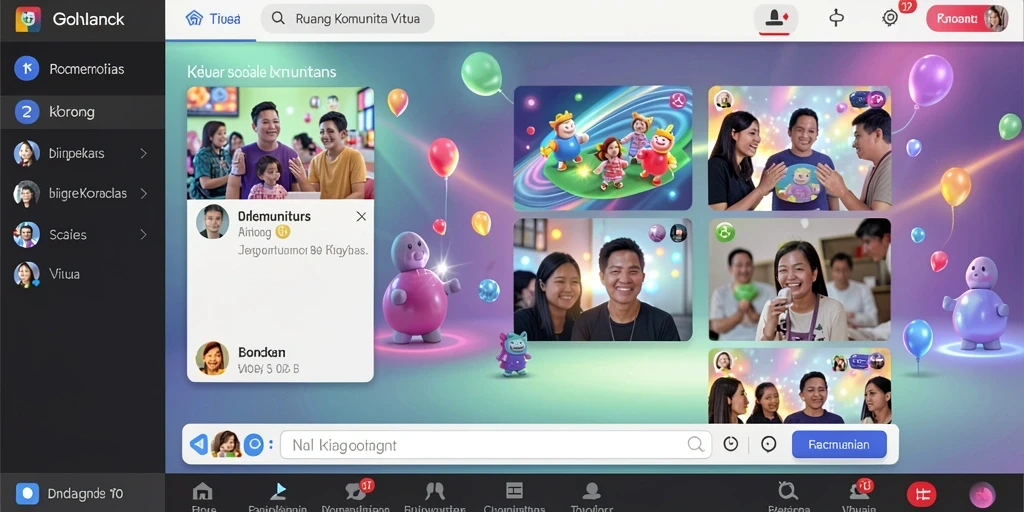Screen dimensions: 1024x512
Task: Expand the biigreKoraclas chevron
Action: click(144, 194)
